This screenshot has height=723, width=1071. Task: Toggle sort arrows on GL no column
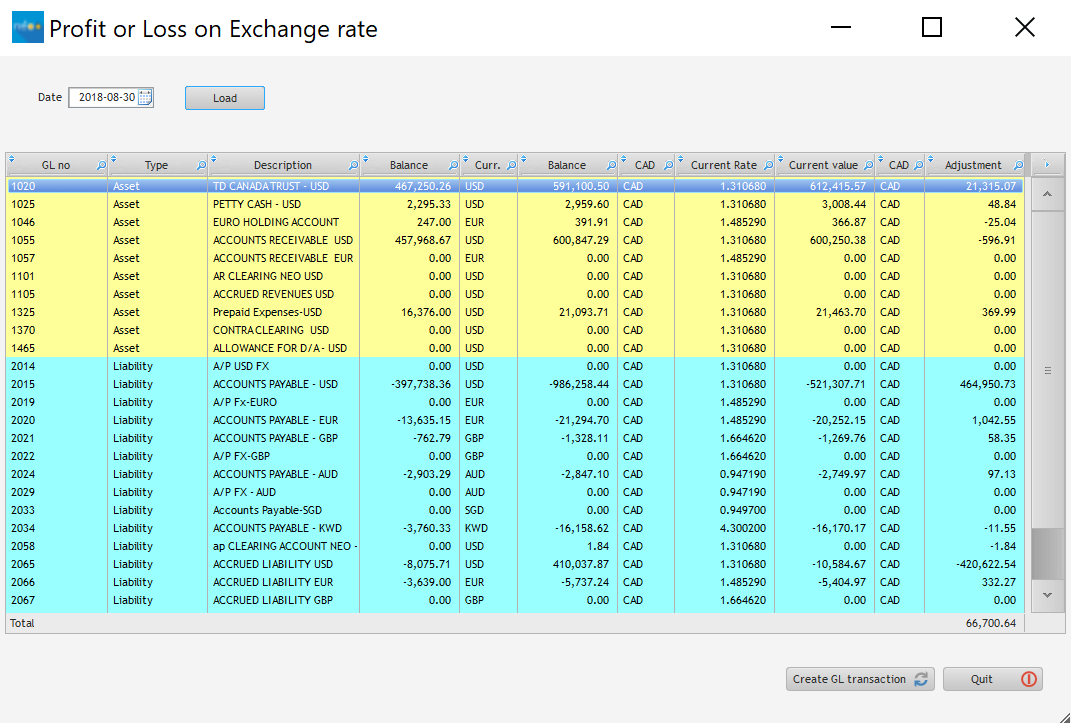click(12, 159)
